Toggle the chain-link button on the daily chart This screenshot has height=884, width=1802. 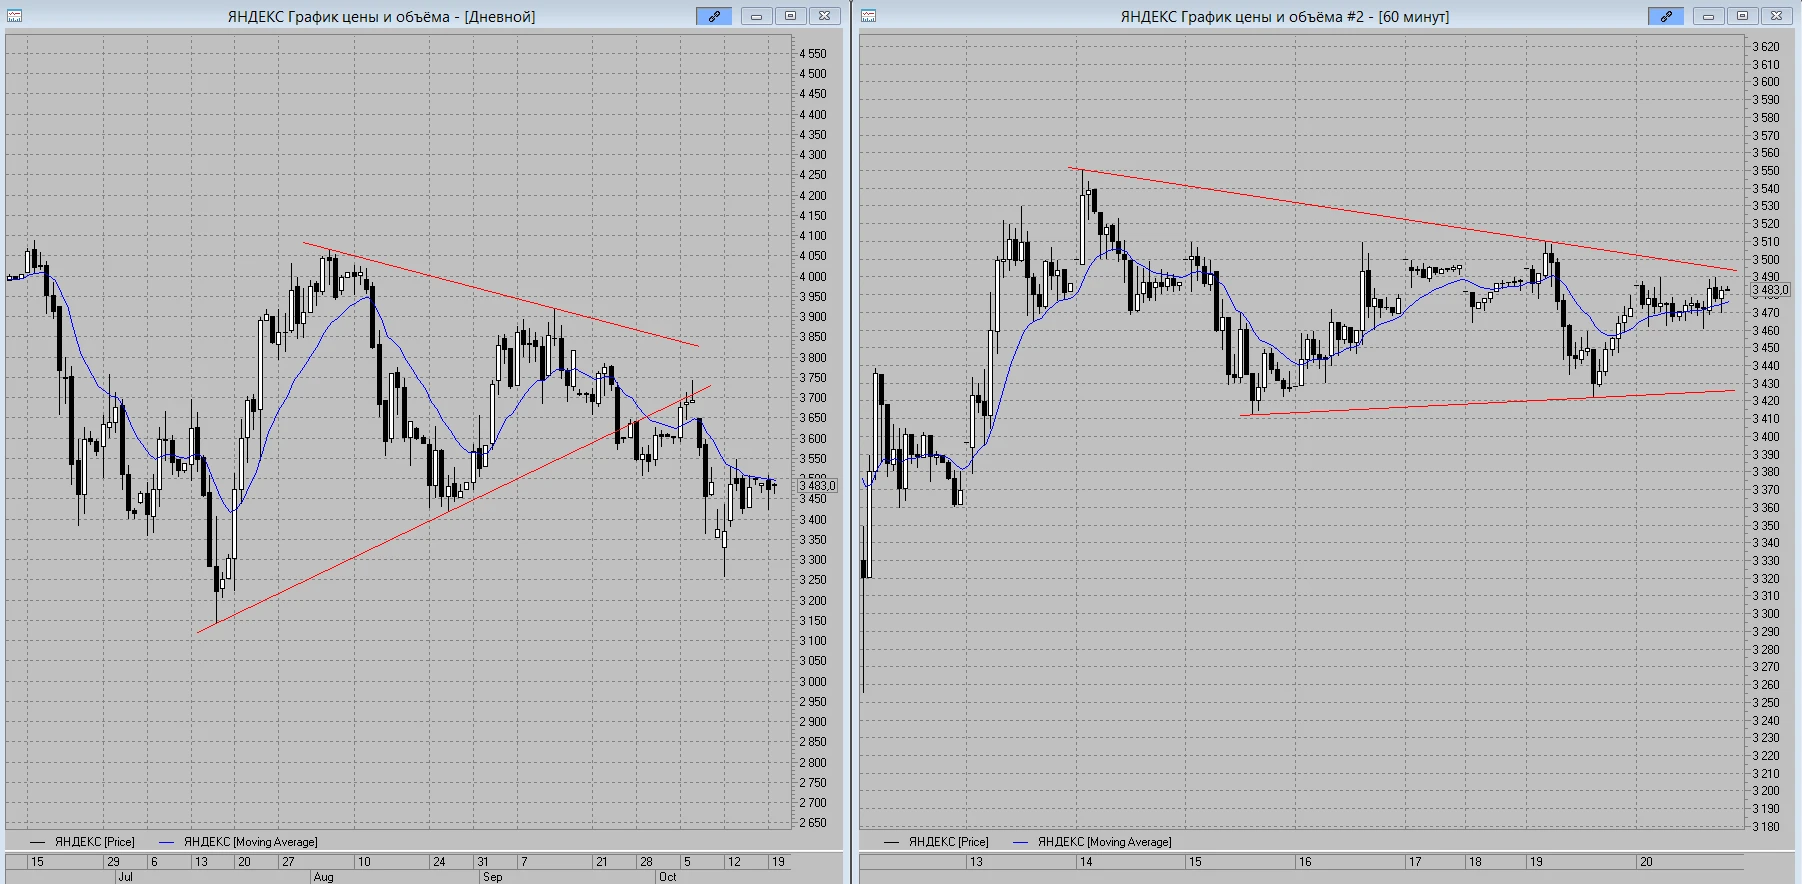[714, 16]
